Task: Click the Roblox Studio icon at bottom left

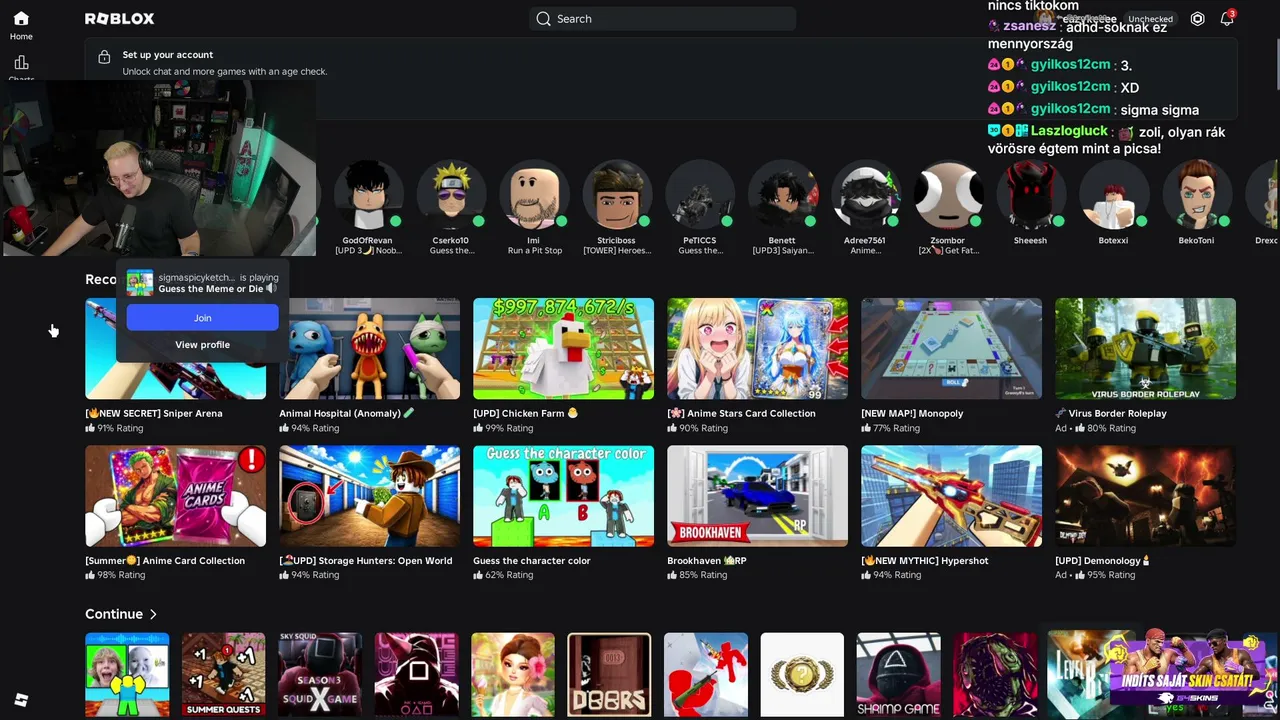Action: tap(21, 699)
